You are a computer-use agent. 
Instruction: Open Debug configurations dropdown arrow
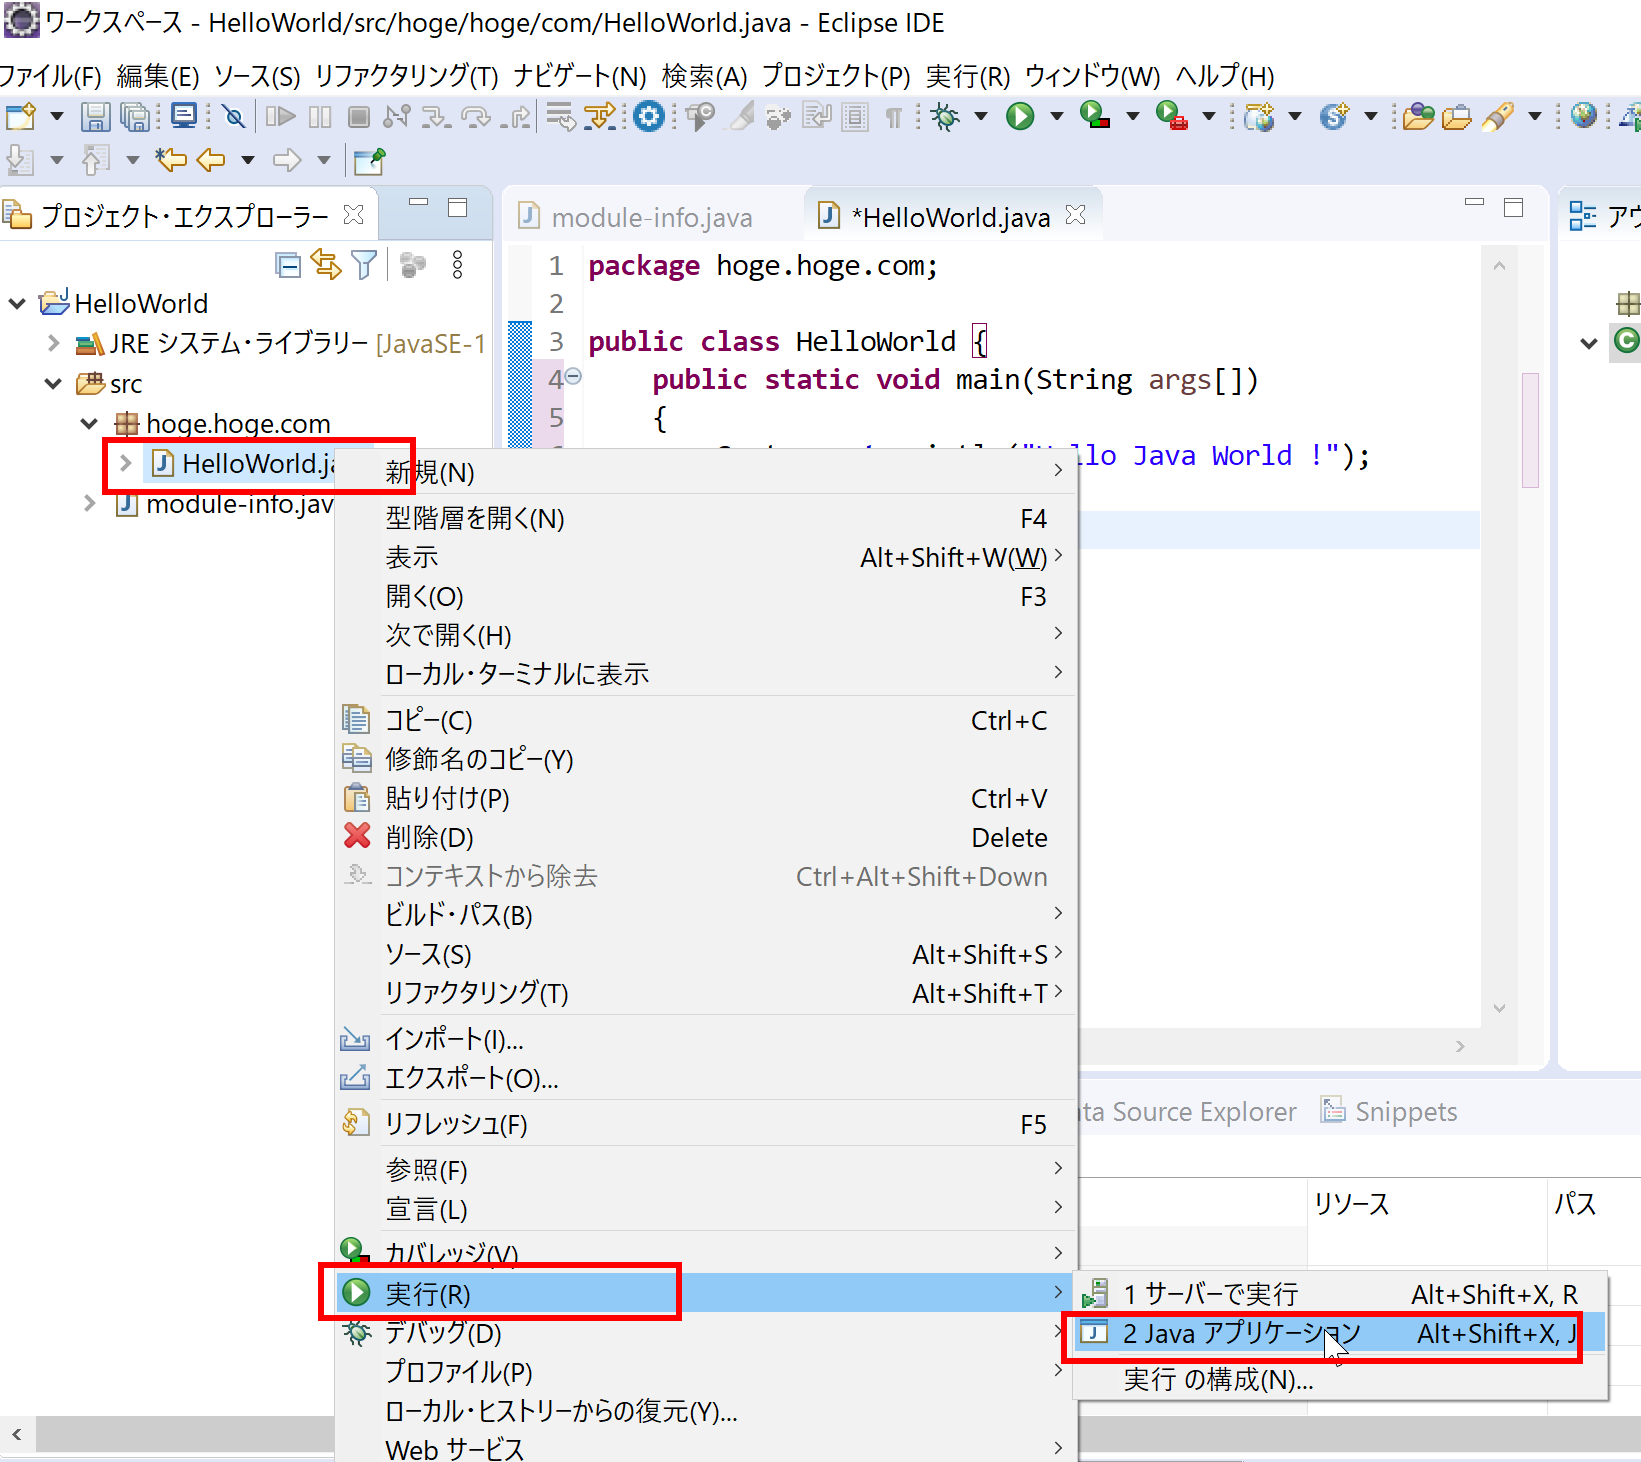pos(981,117)
